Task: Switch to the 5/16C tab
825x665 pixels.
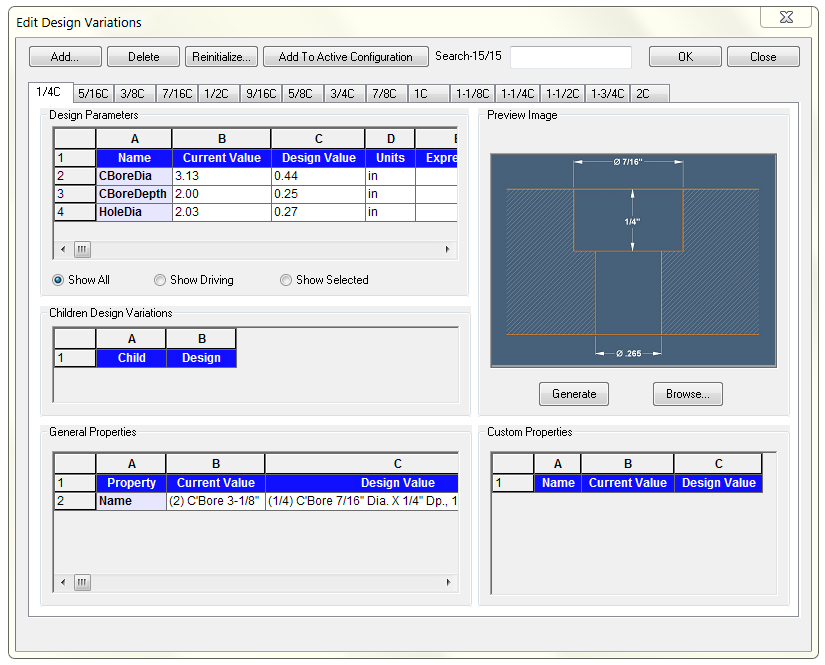Action: (x=93, y=94)
